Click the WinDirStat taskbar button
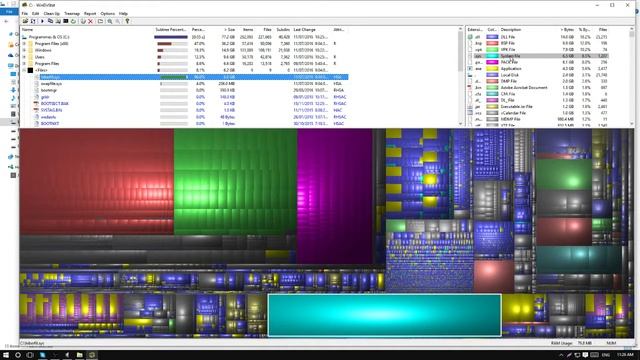Screen dimensions: 640x360 pos(92,355)
